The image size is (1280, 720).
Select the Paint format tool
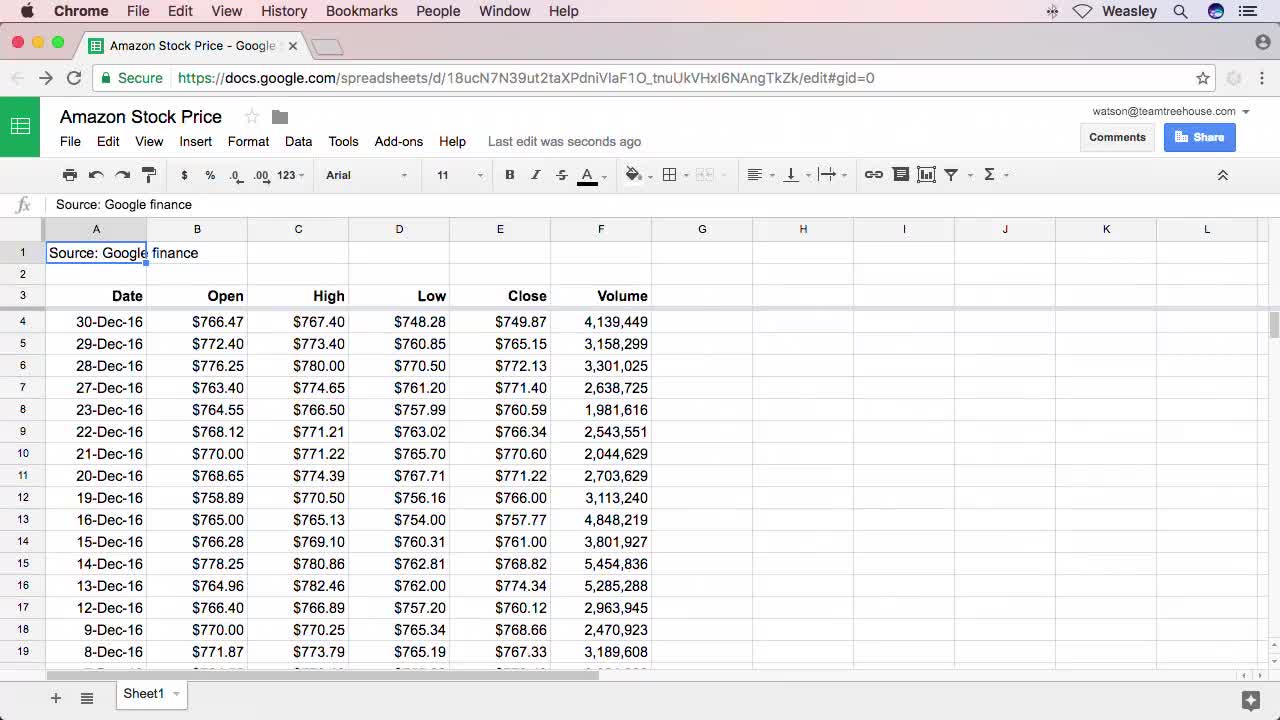coord(148,175)
